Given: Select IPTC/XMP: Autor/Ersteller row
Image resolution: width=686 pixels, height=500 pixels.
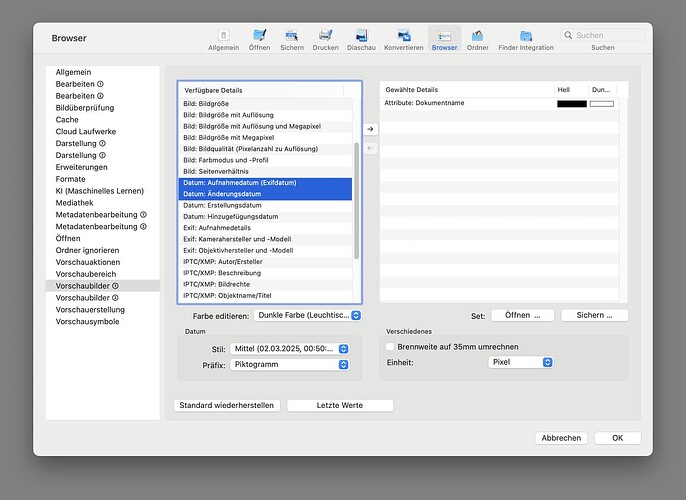Looking at the screenshot, I should coord(265,262).
